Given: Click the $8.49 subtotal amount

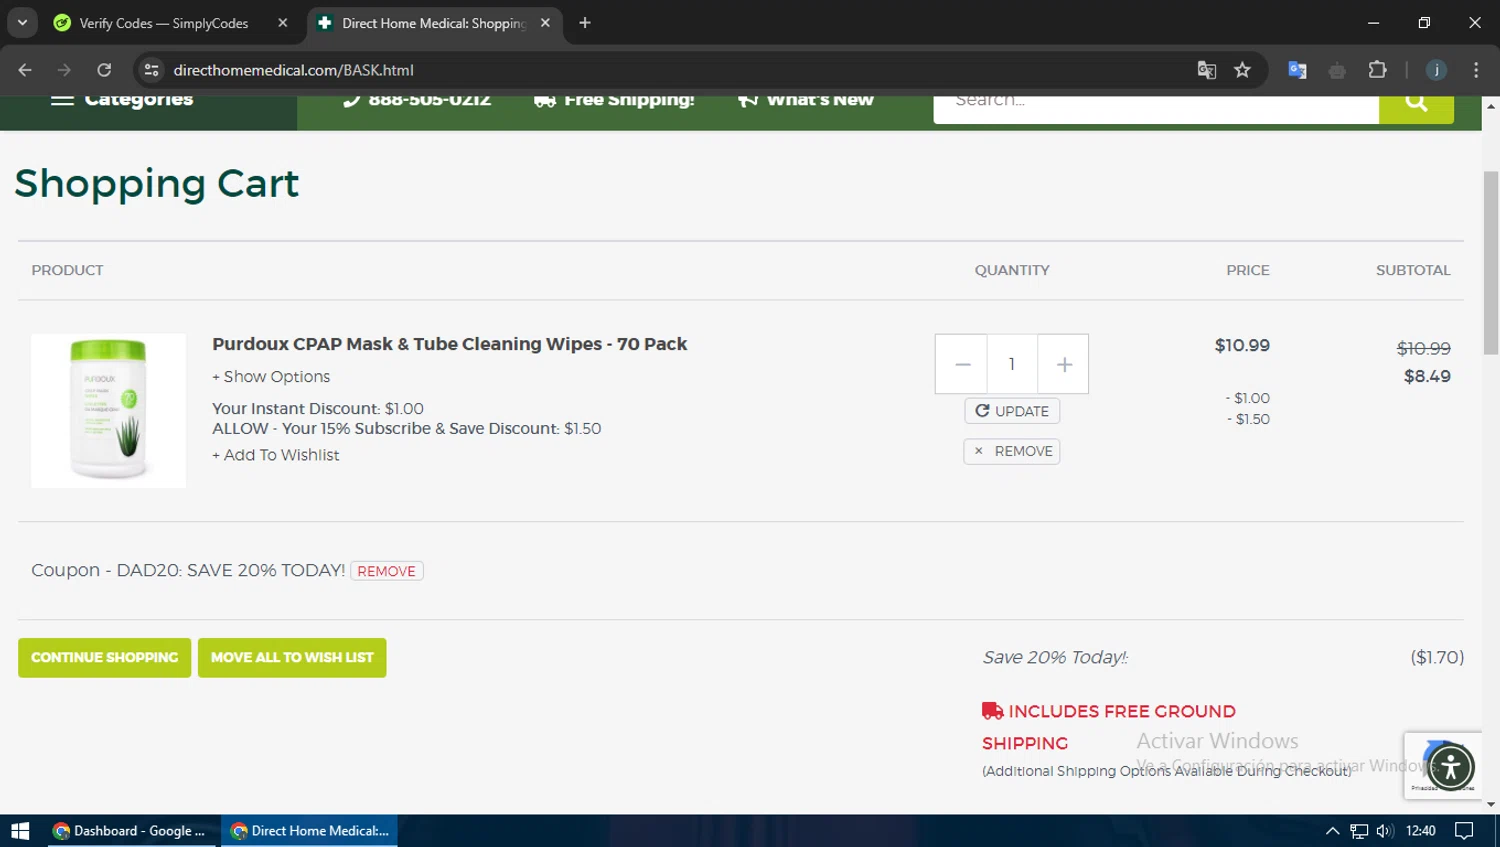Looking at the screenshot, I should pyautogui.click(x=1427, y=377).
